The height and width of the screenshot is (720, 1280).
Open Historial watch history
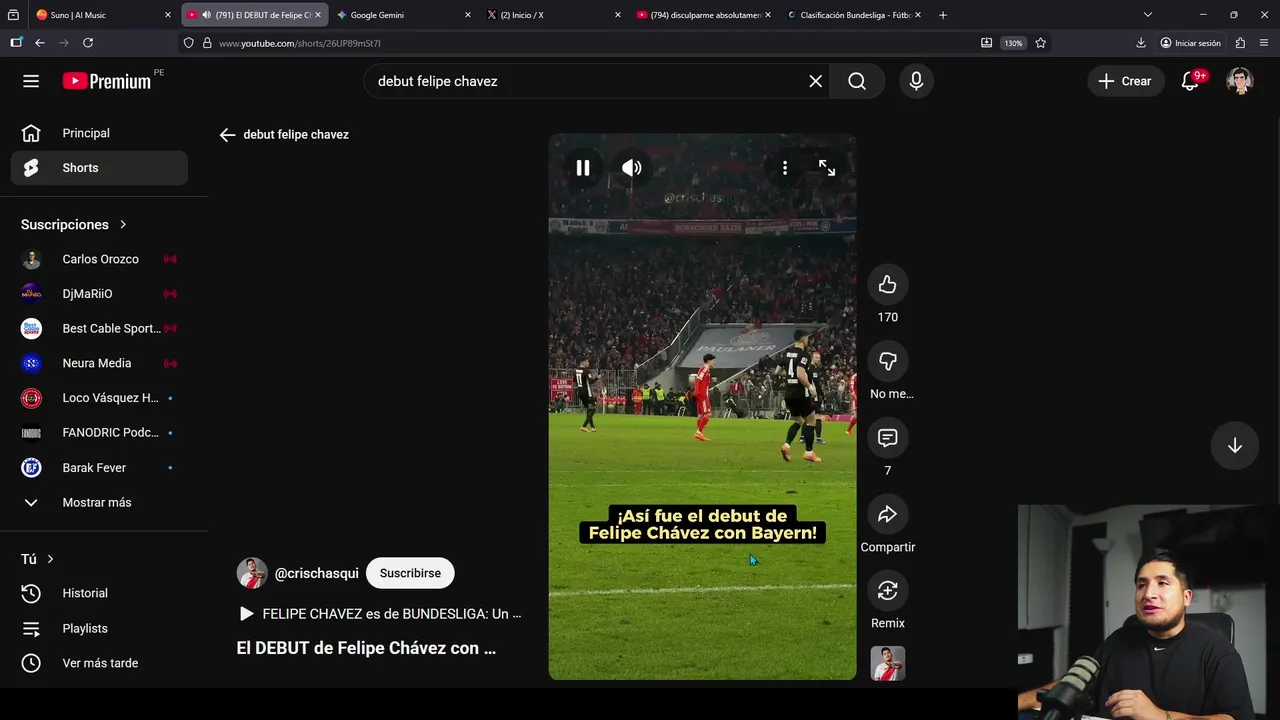[x=99, y=593]
